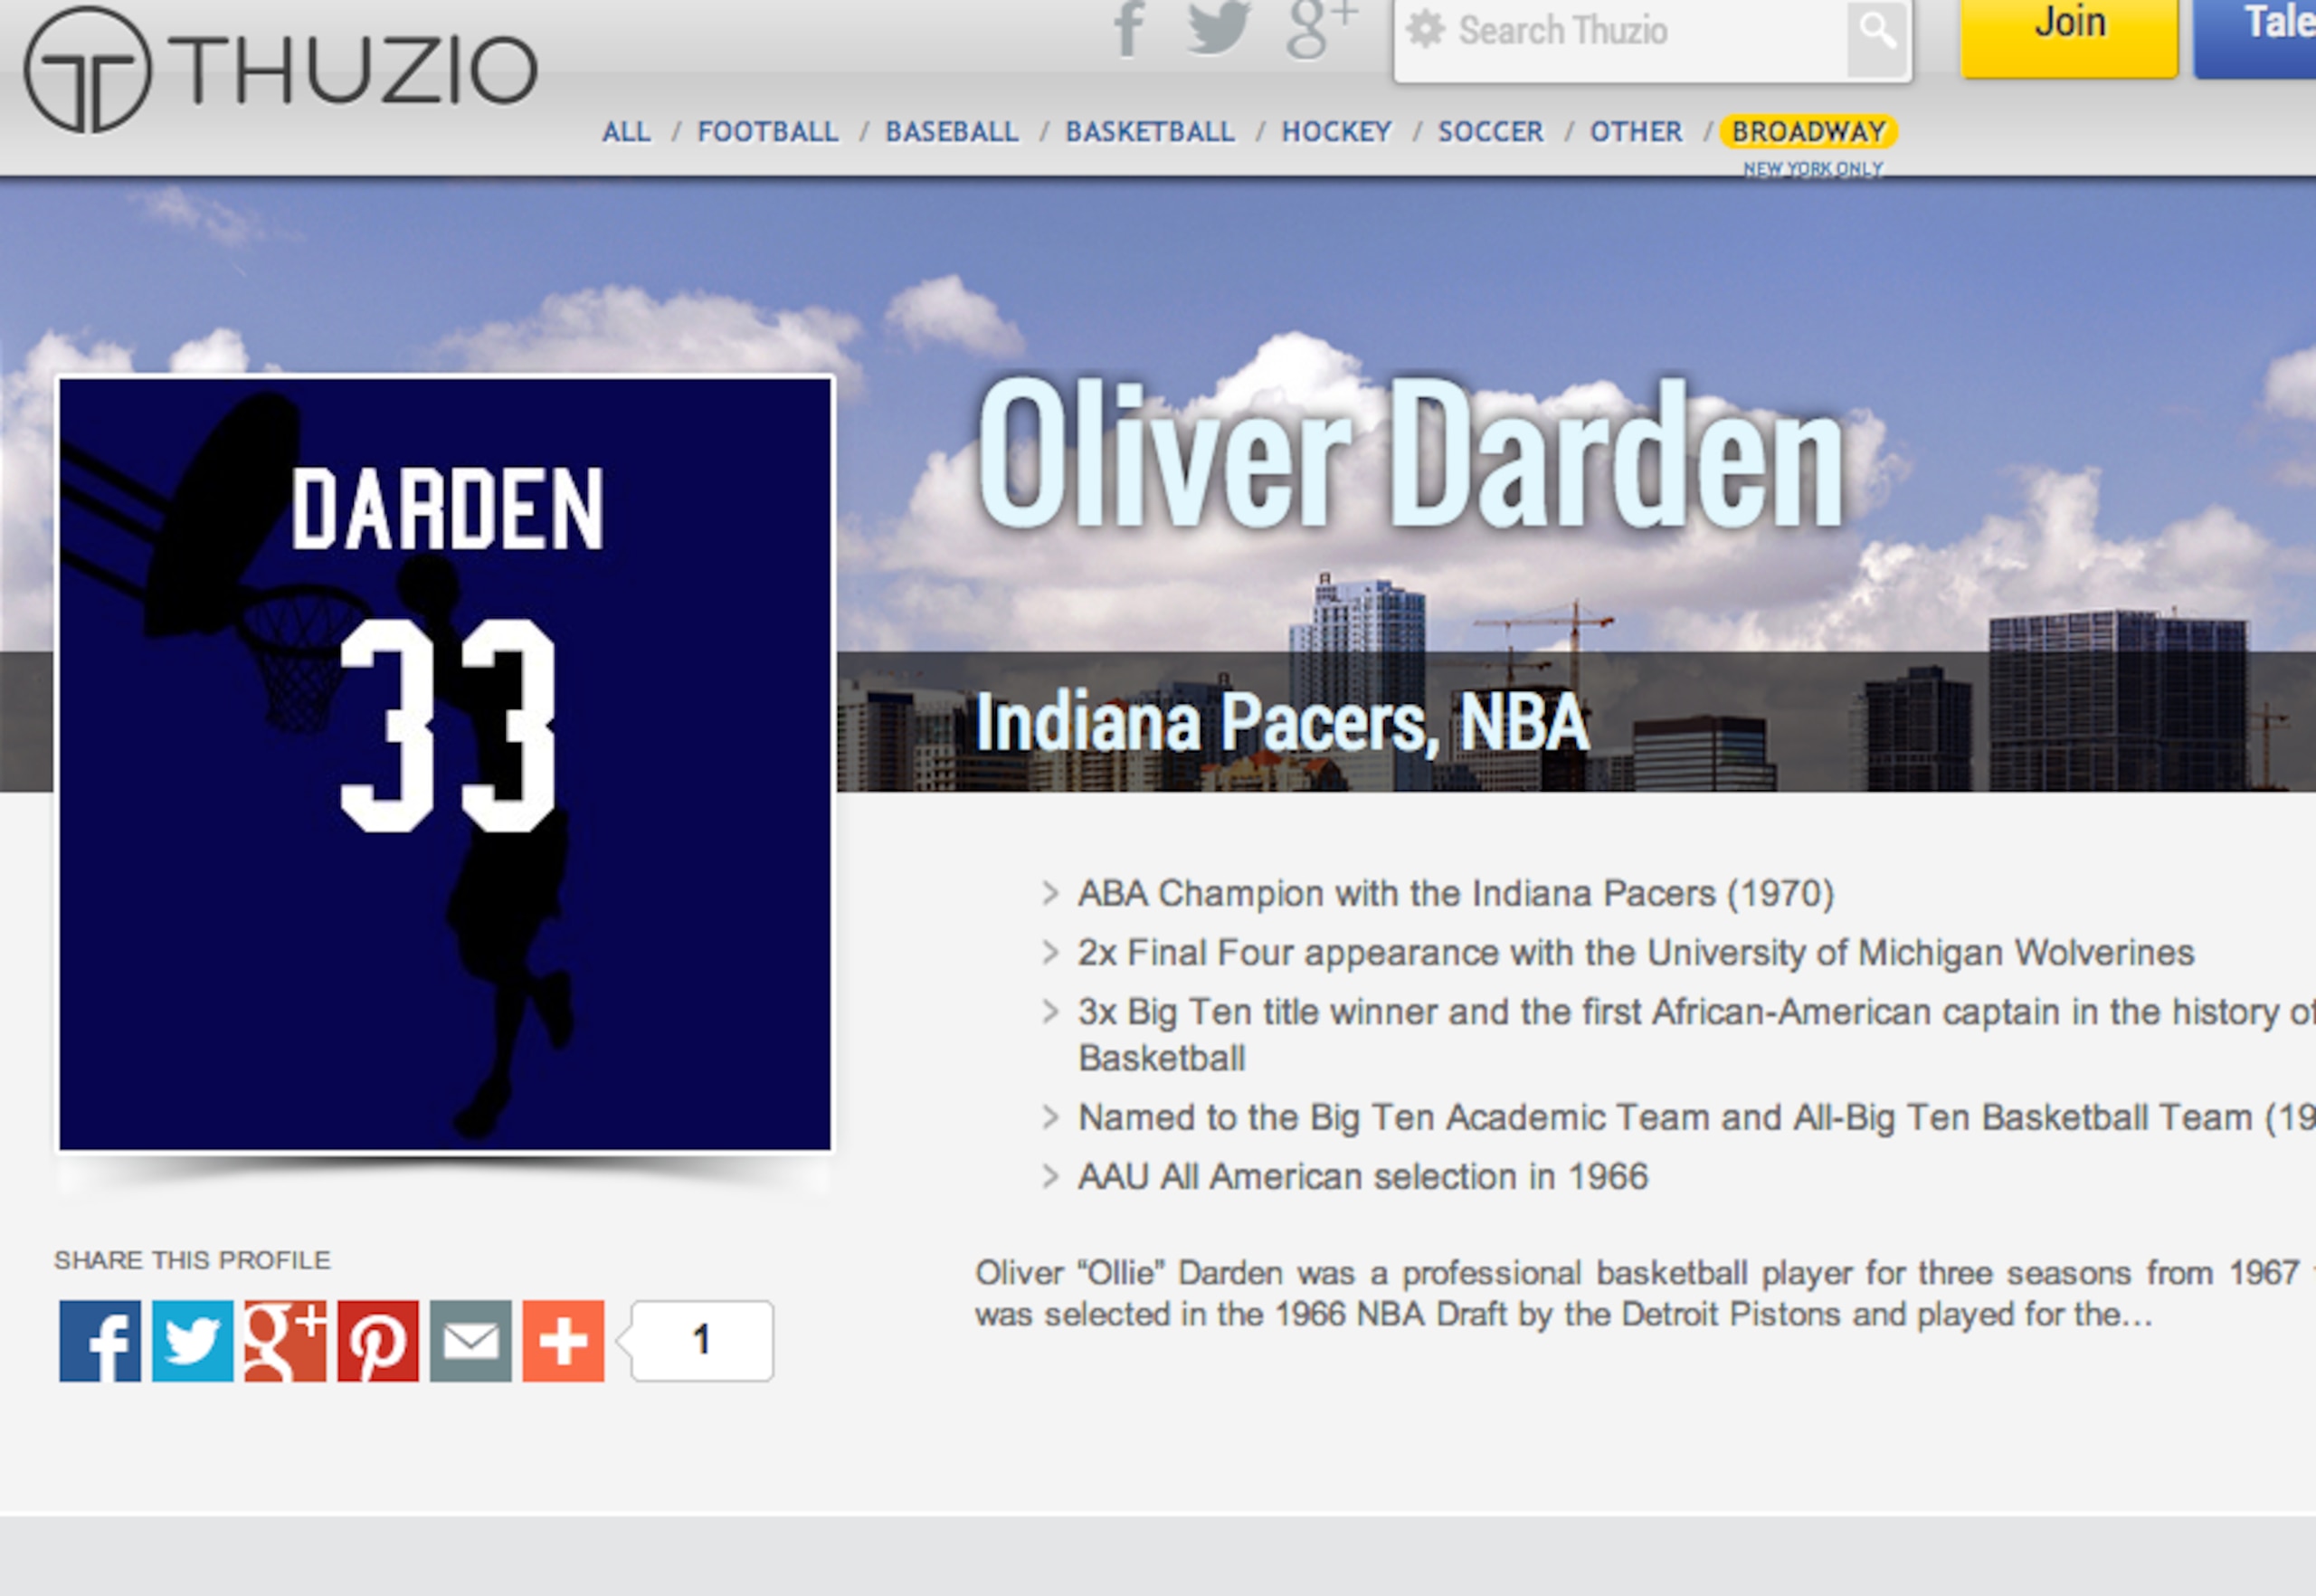
Task: Open the BROADWAY category
Action: (x=1809, y=132)
